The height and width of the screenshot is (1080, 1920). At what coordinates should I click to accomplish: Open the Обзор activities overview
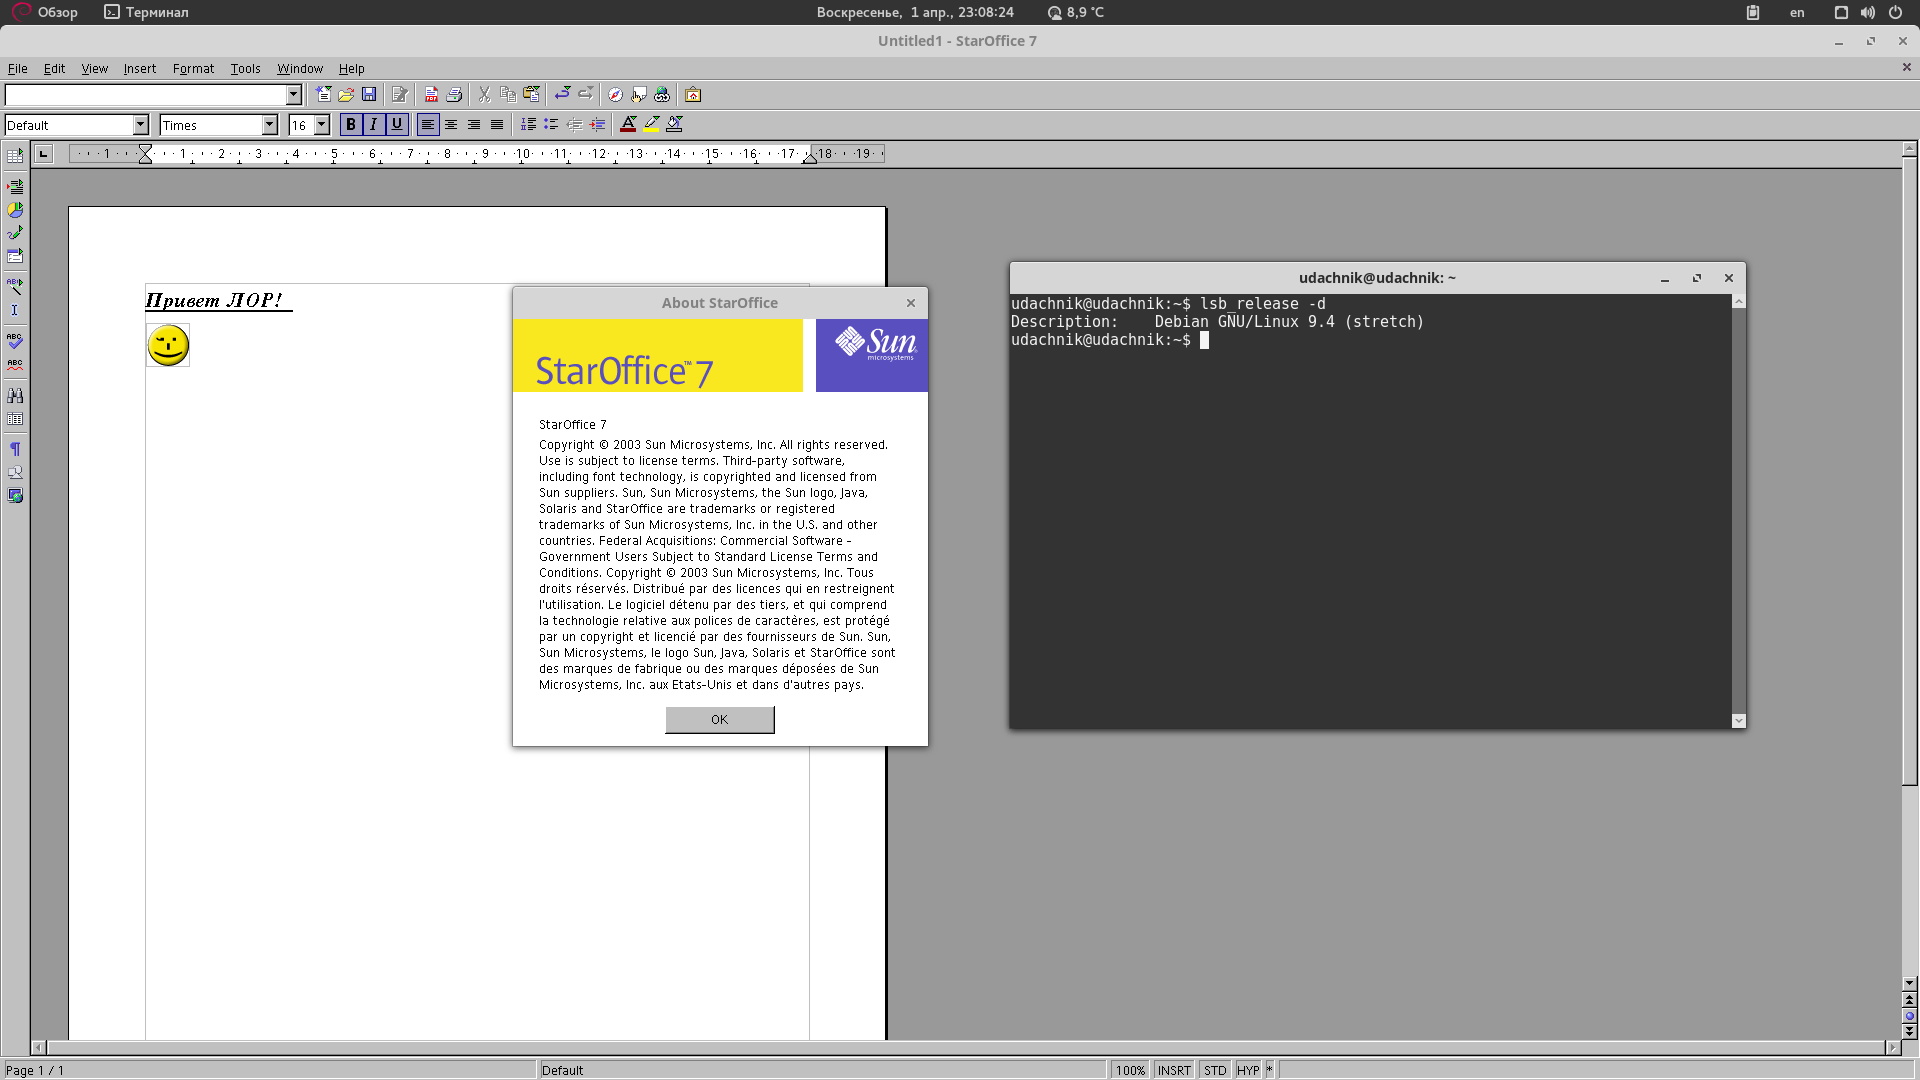(46, 12)
